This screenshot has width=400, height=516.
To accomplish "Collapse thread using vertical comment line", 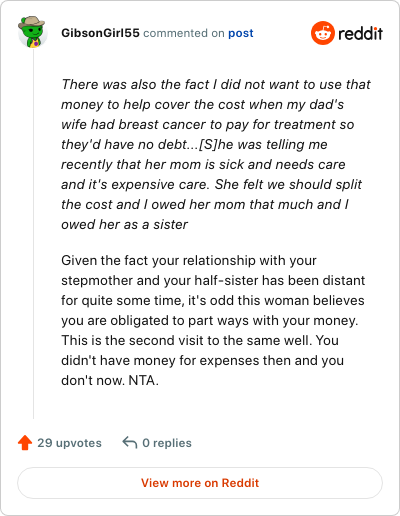I will point(33,233).
